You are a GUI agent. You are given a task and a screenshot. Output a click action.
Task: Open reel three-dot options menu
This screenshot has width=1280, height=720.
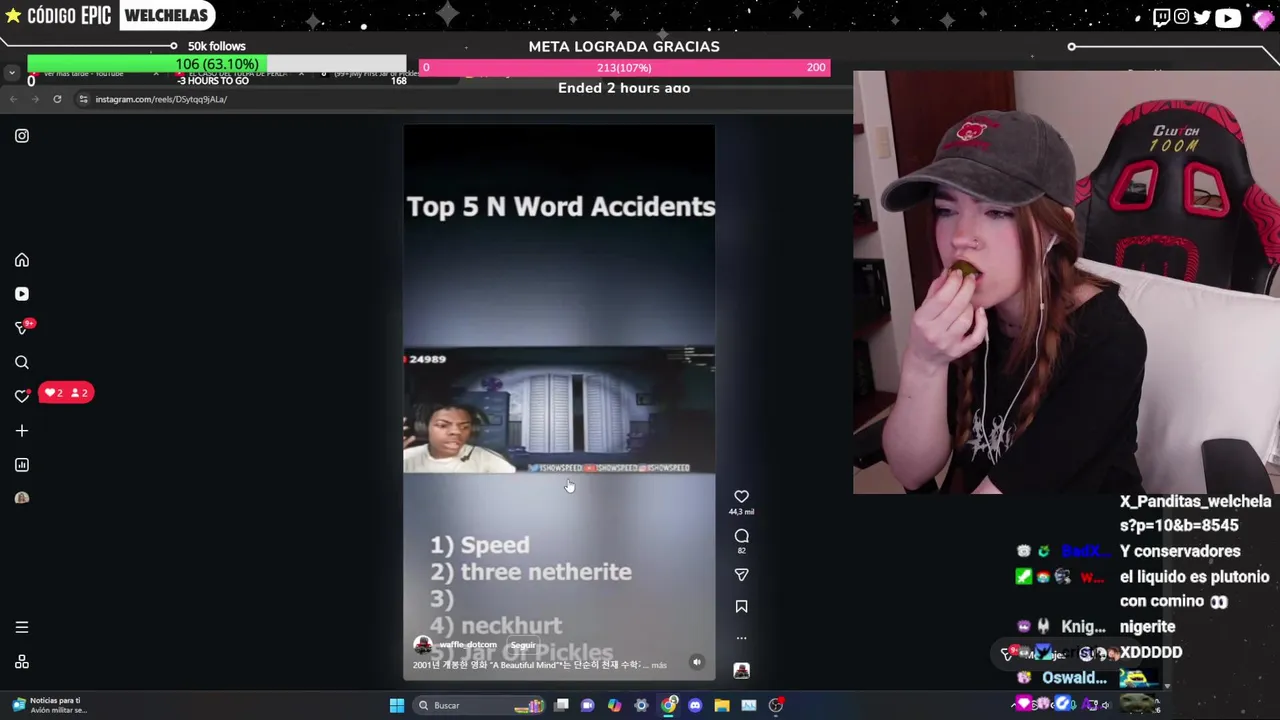741,638
